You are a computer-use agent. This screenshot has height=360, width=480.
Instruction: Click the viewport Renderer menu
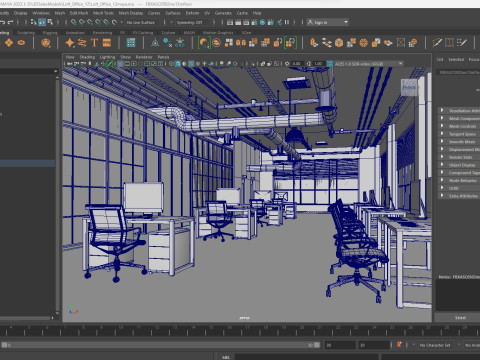coord(144,57)
